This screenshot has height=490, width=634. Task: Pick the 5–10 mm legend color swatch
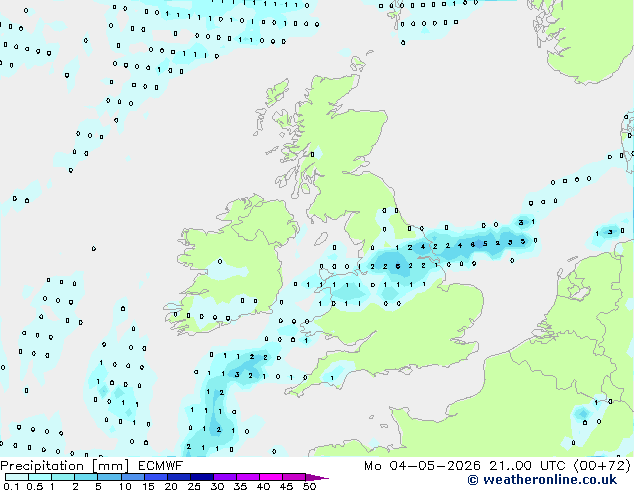pyautogui.click(x=109, y=477)
